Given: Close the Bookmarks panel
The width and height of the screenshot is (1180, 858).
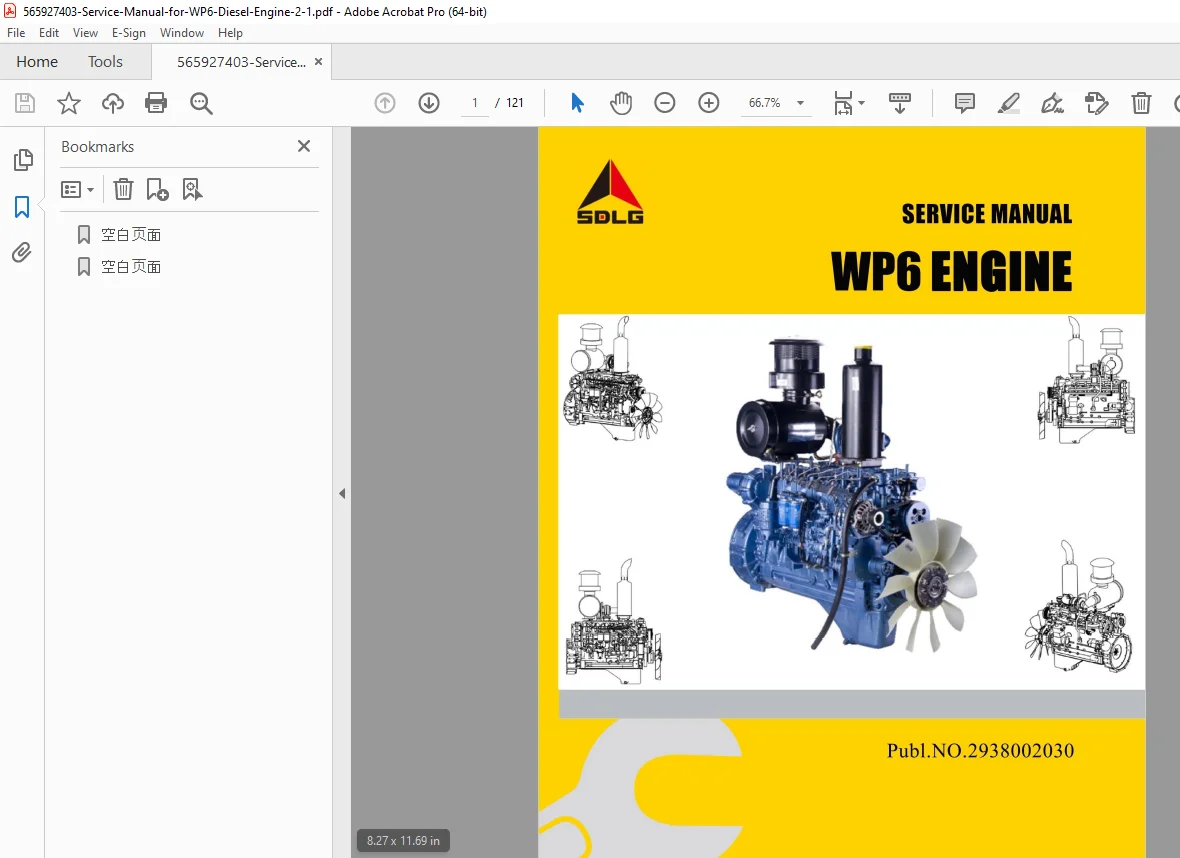Looking at the screenshot, I should (x=304, y=146).
